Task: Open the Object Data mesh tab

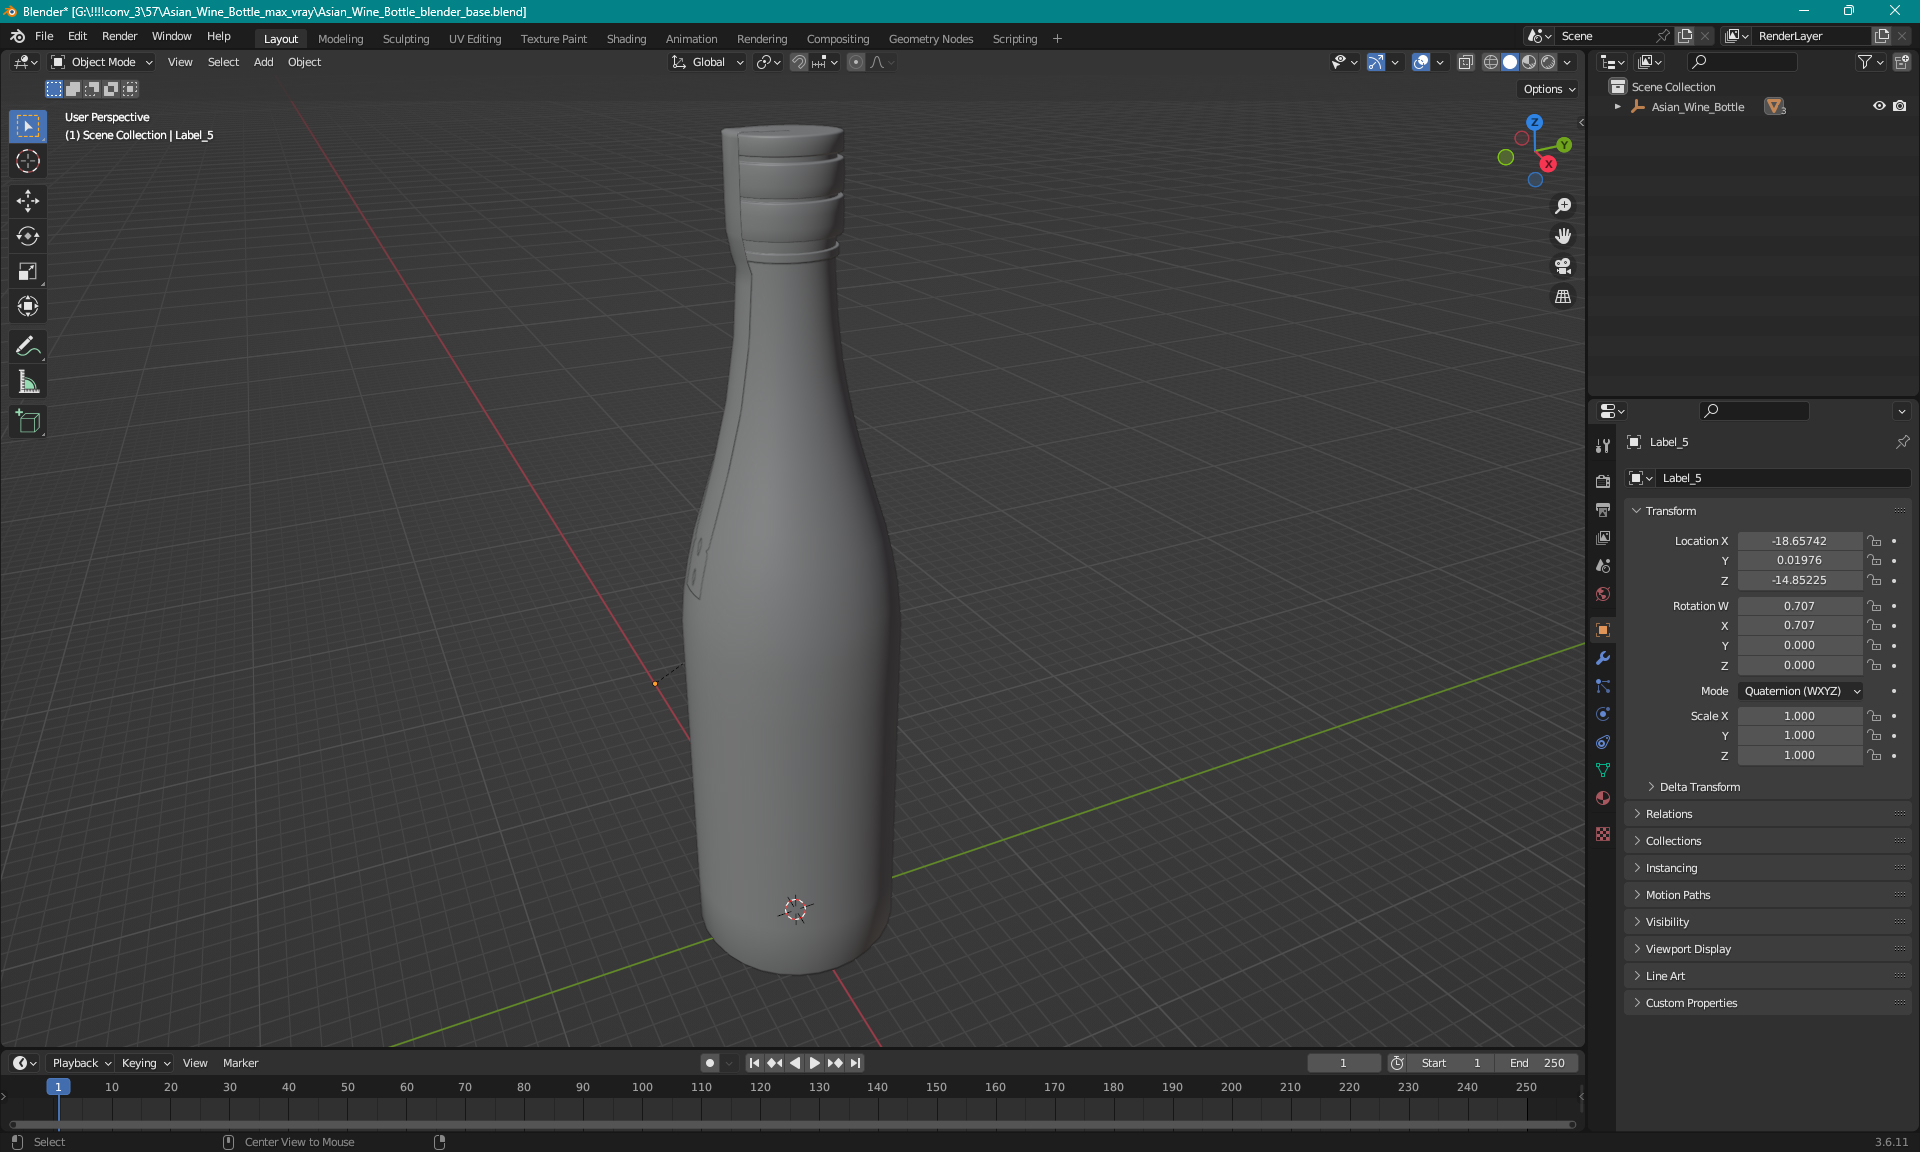Action: pyautogui.click(x=1603, y=770)
